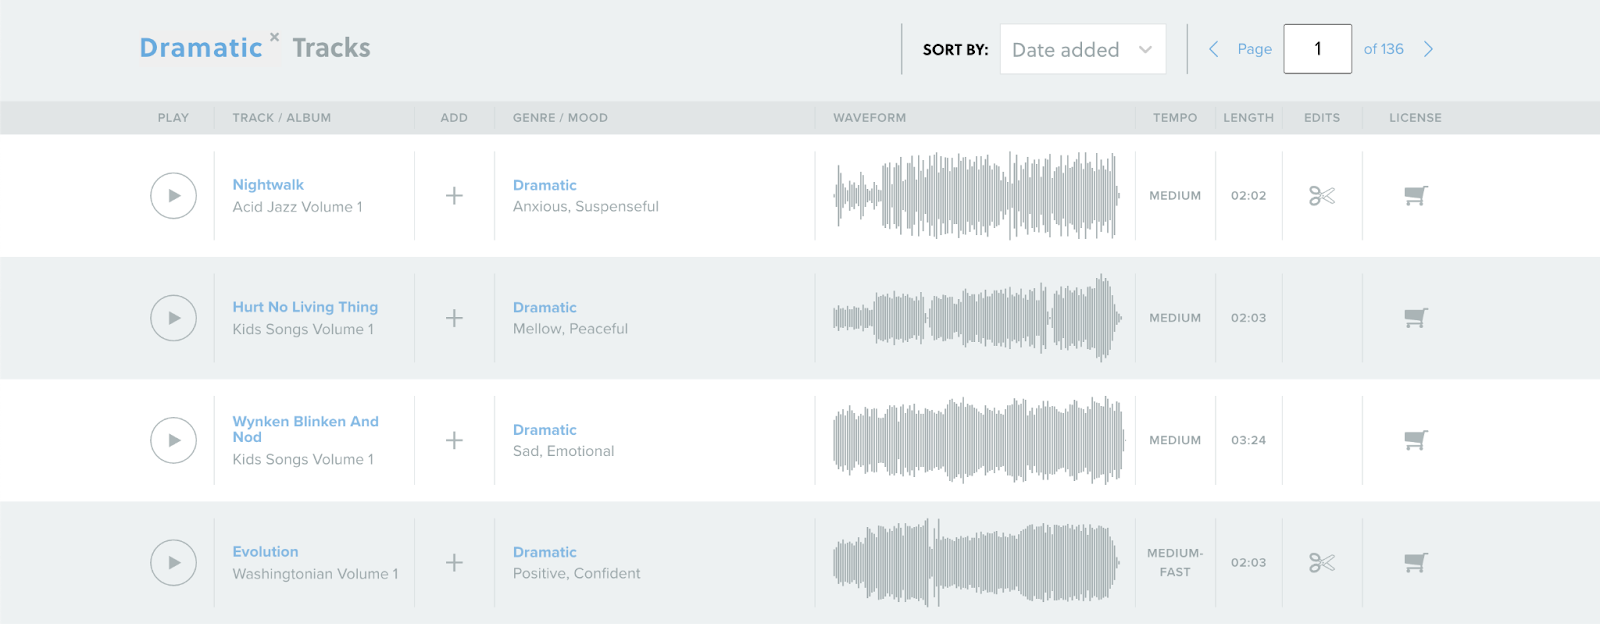Image resolution: width=1600 pixels, height=627 pixels.
Task: Add Nightwalk using the plus icon
Action: tap(454, 196)
